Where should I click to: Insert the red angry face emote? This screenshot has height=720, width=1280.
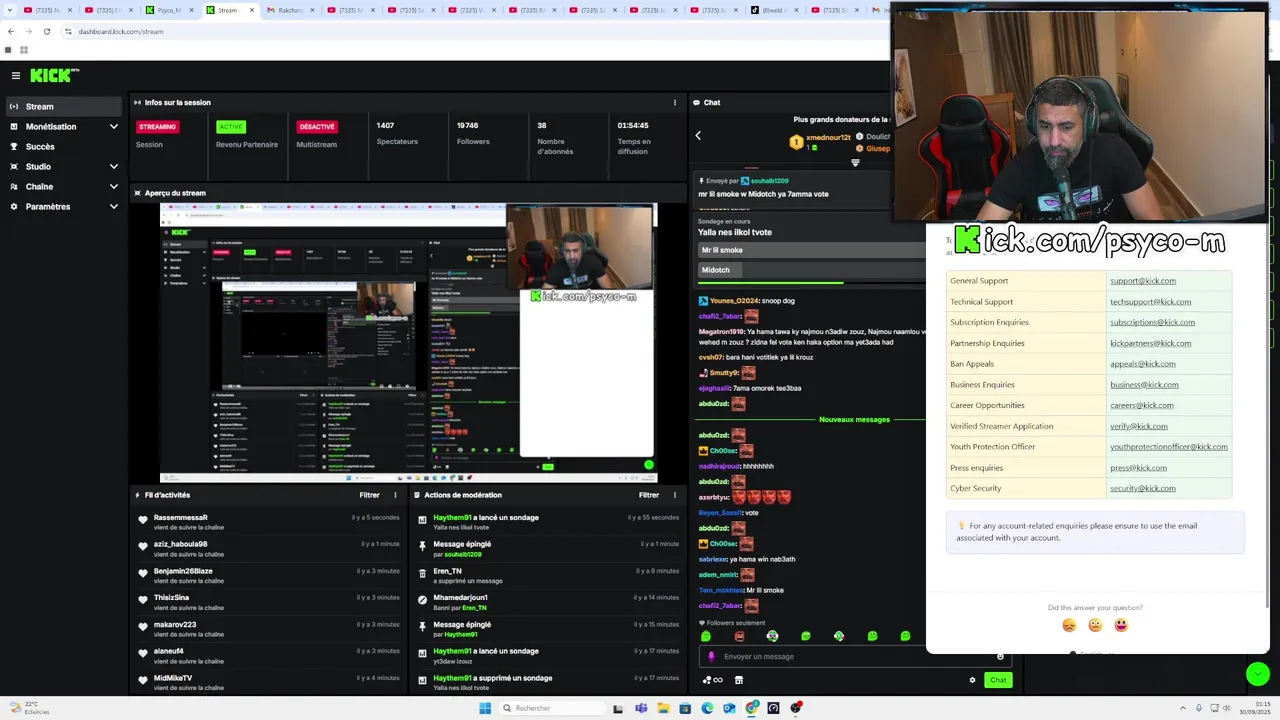coord(739,636)
